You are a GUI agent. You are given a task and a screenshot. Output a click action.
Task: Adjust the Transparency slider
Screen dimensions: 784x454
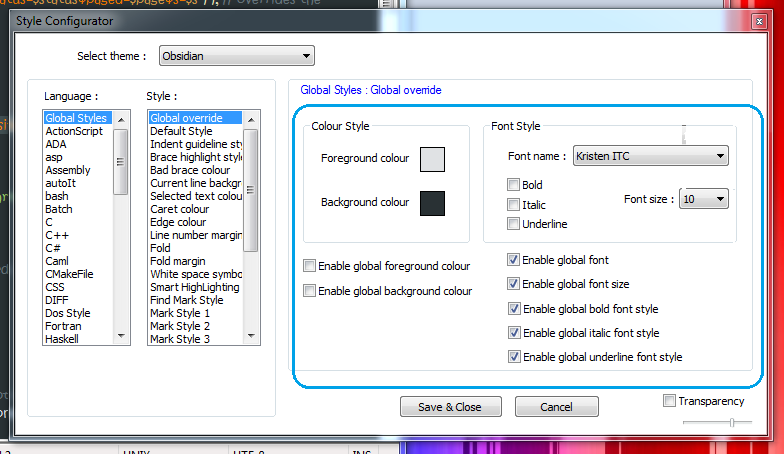pyautogui.click(x=732, y=422)
